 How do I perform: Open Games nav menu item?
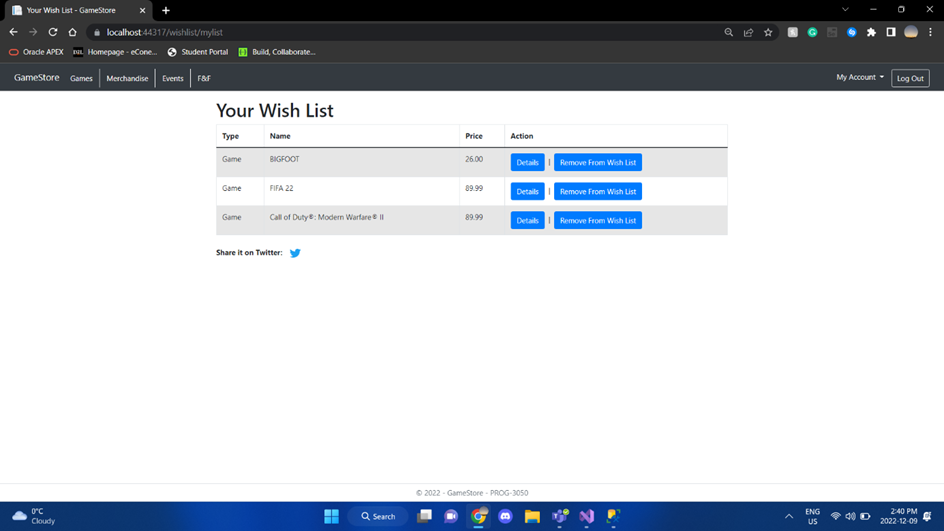pyautogui.click(x=81, y=78)
